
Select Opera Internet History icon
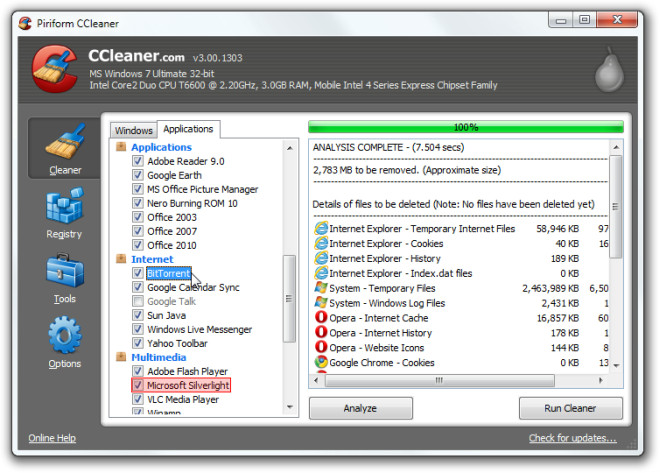click(x=321, y=332)
